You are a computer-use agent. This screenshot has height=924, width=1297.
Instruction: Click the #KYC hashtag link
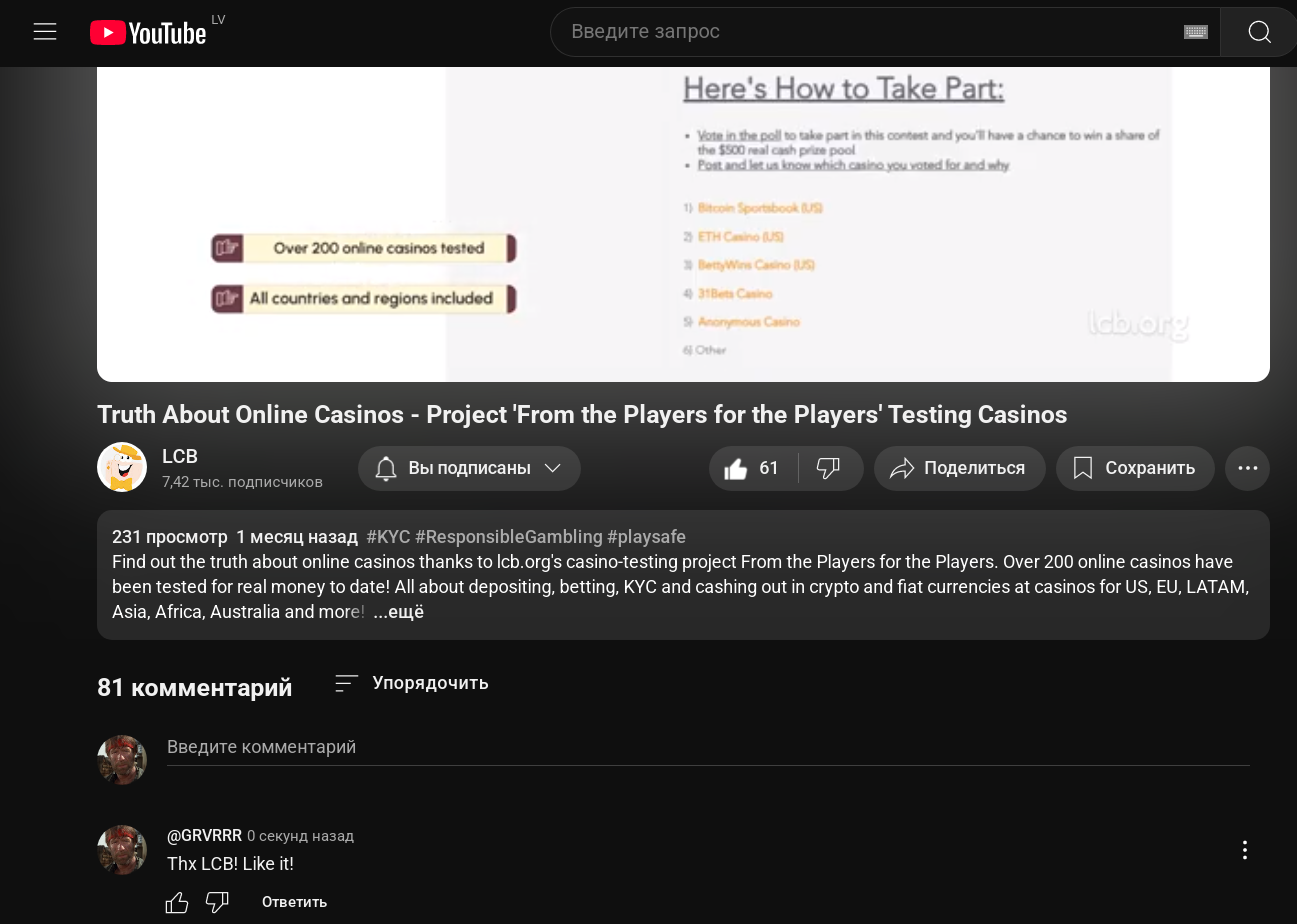(x=388, y=537)
